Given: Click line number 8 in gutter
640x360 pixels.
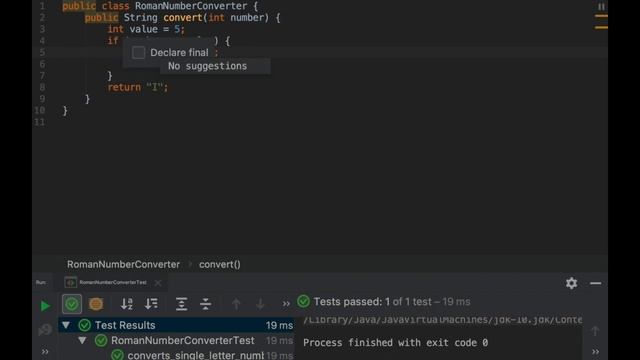Looking at the screenshot, I should [42, 87].
